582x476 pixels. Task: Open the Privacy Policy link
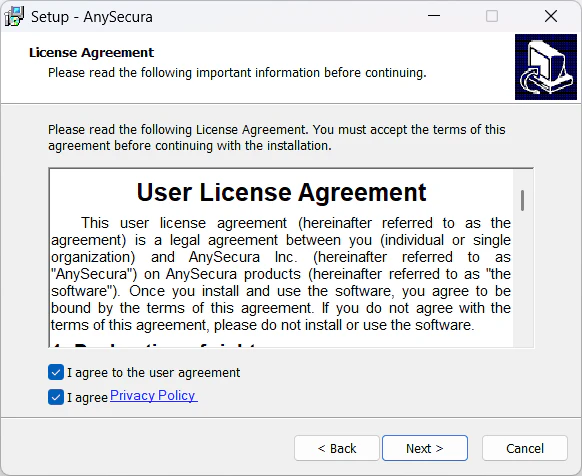[x=154, y=396]
